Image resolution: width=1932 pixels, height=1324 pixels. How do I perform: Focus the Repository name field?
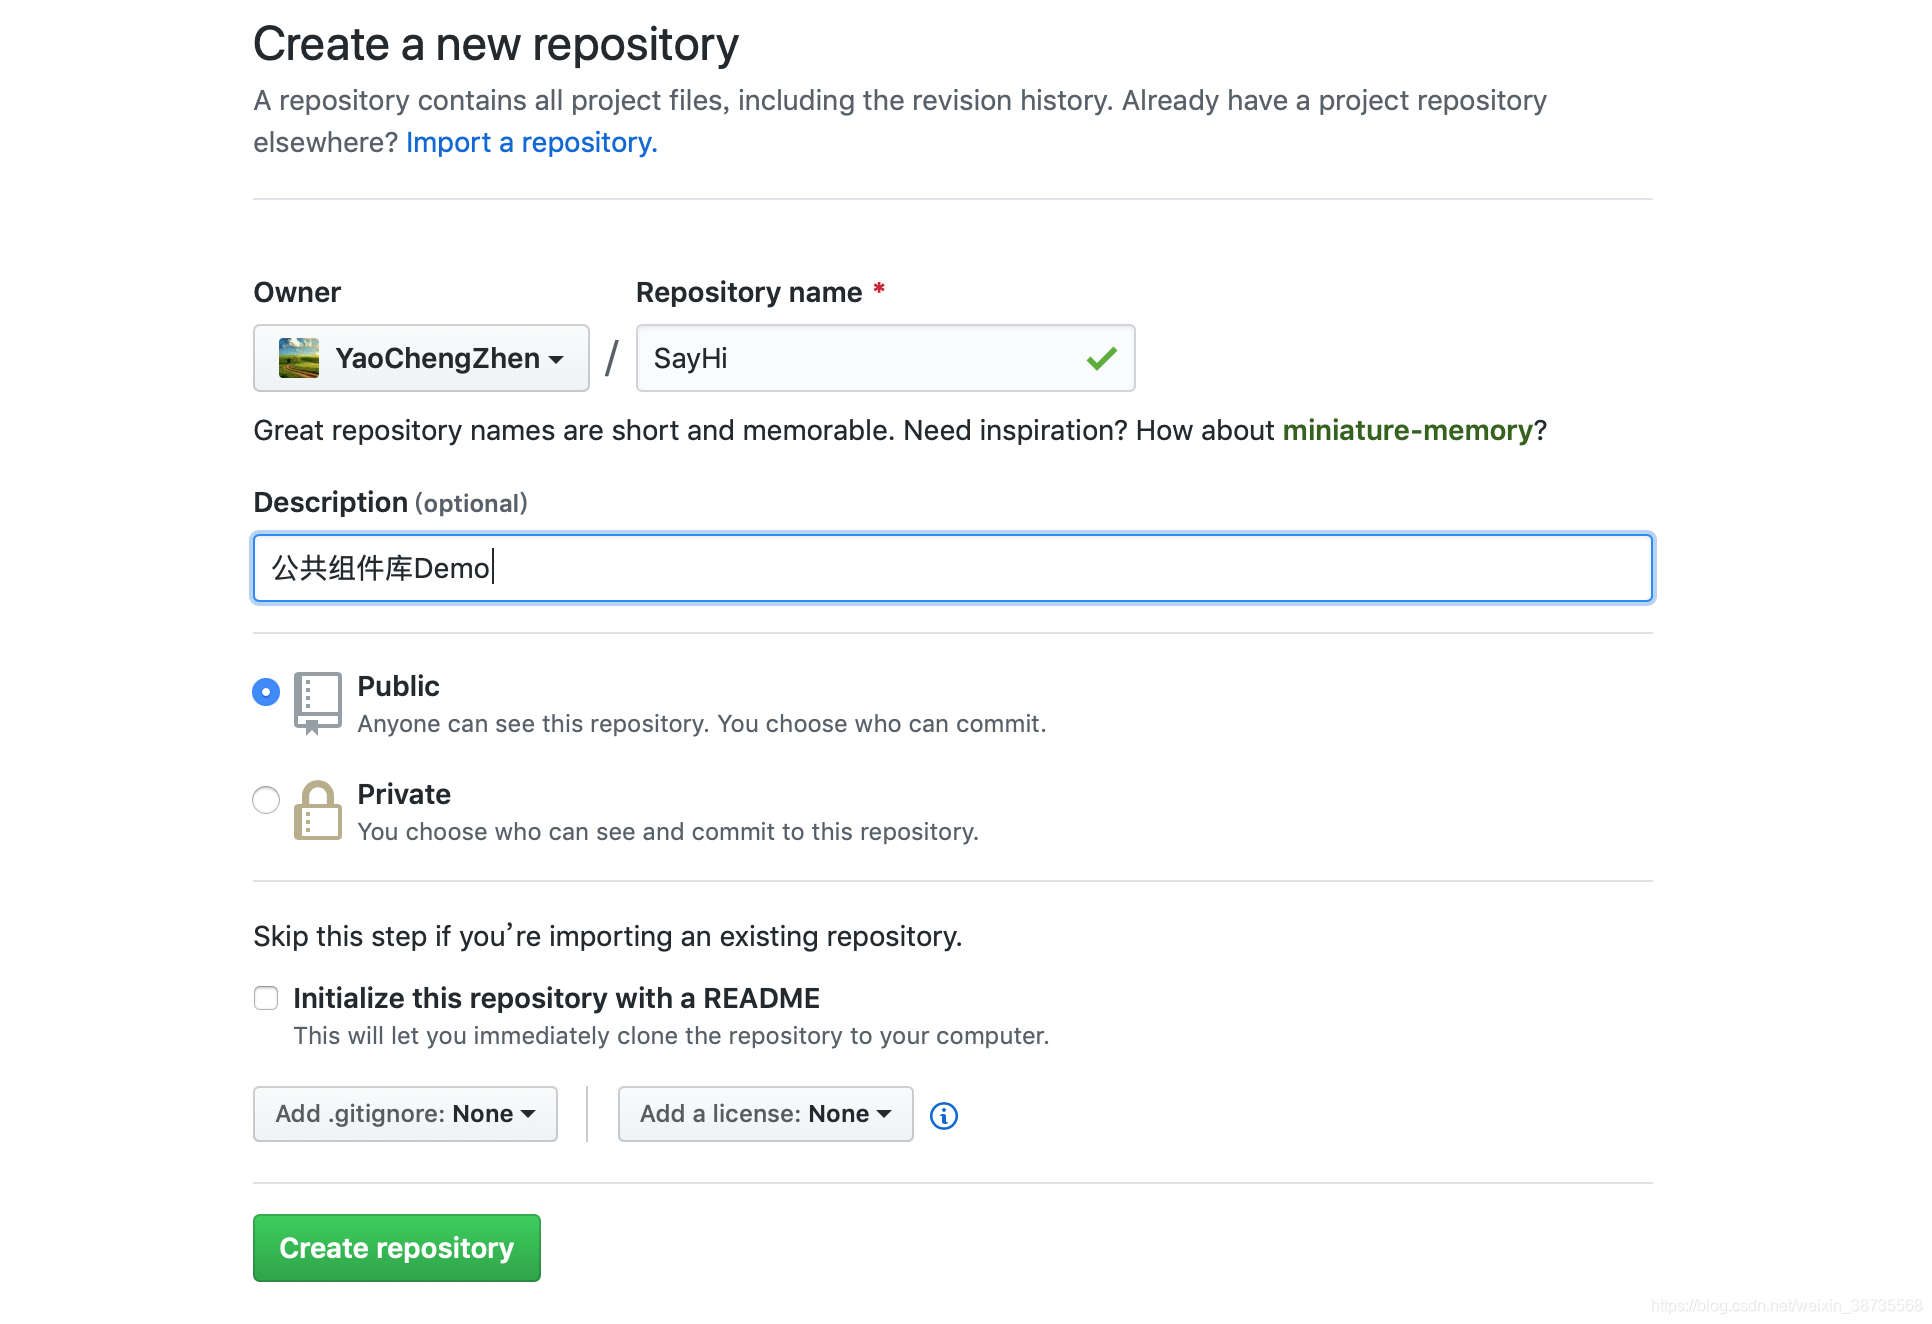(x=860, y=358)
